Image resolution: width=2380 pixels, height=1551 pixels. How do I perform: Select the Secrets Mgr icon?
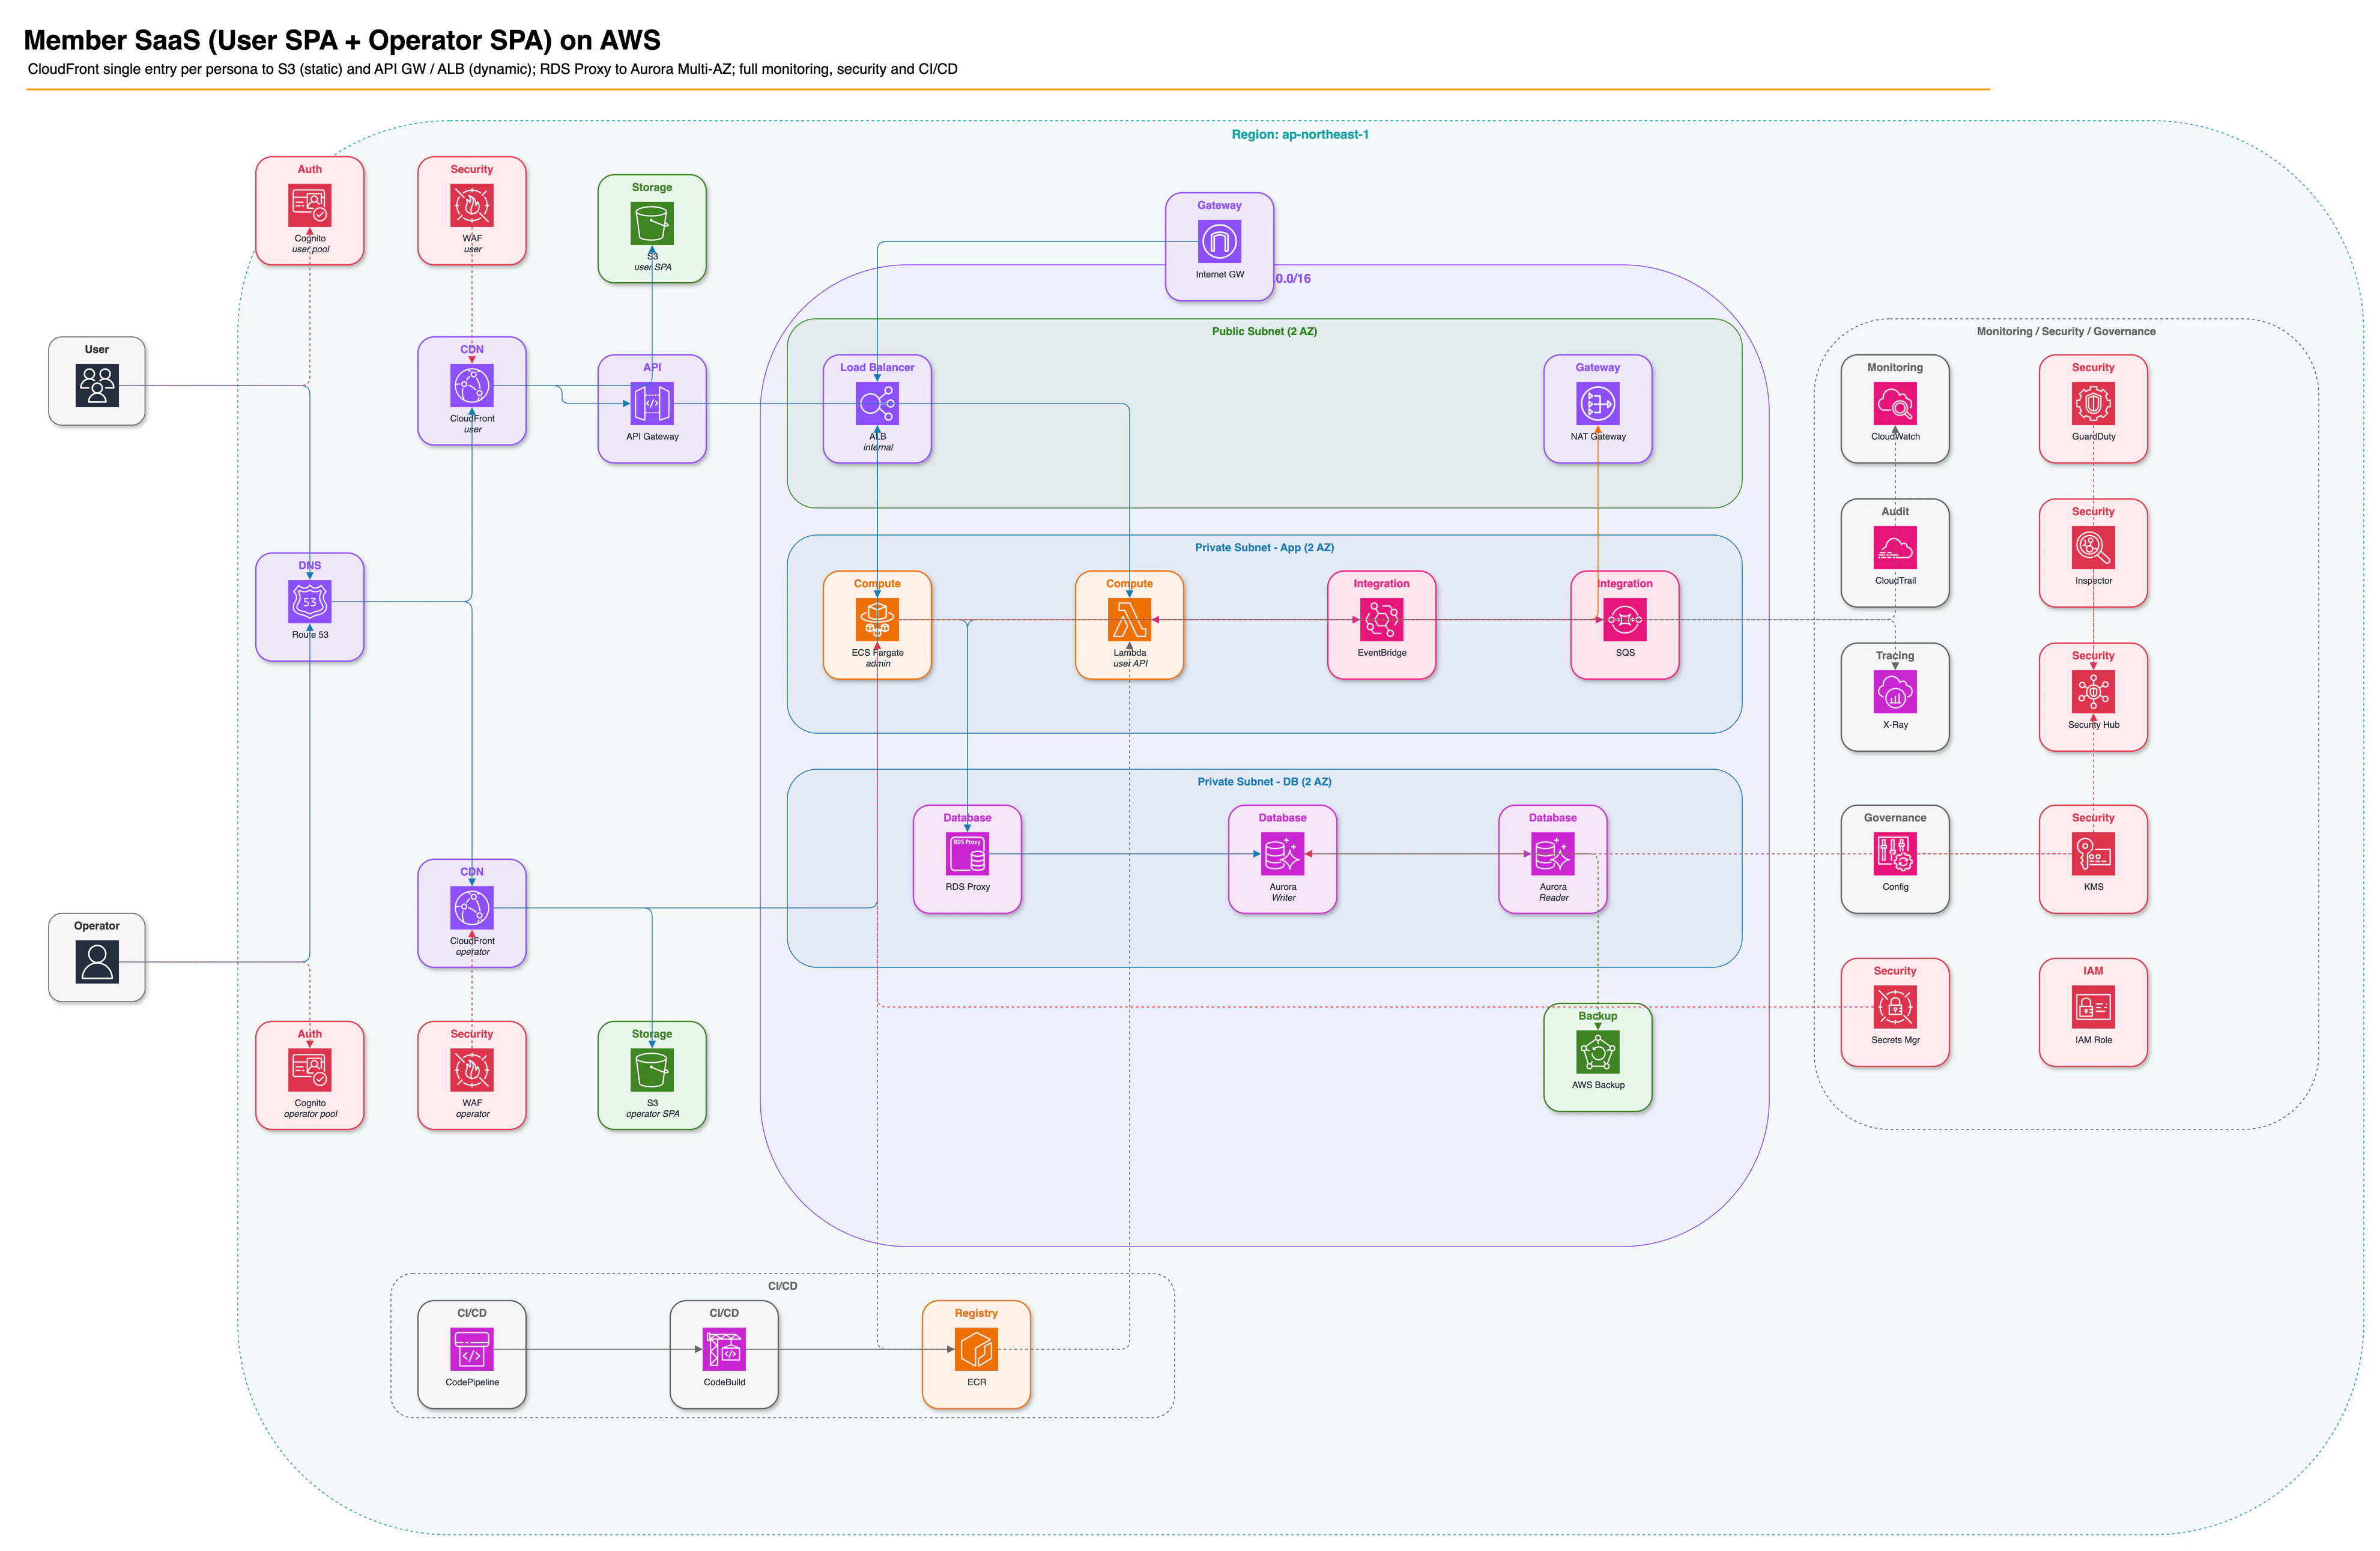[1894, 1006]
